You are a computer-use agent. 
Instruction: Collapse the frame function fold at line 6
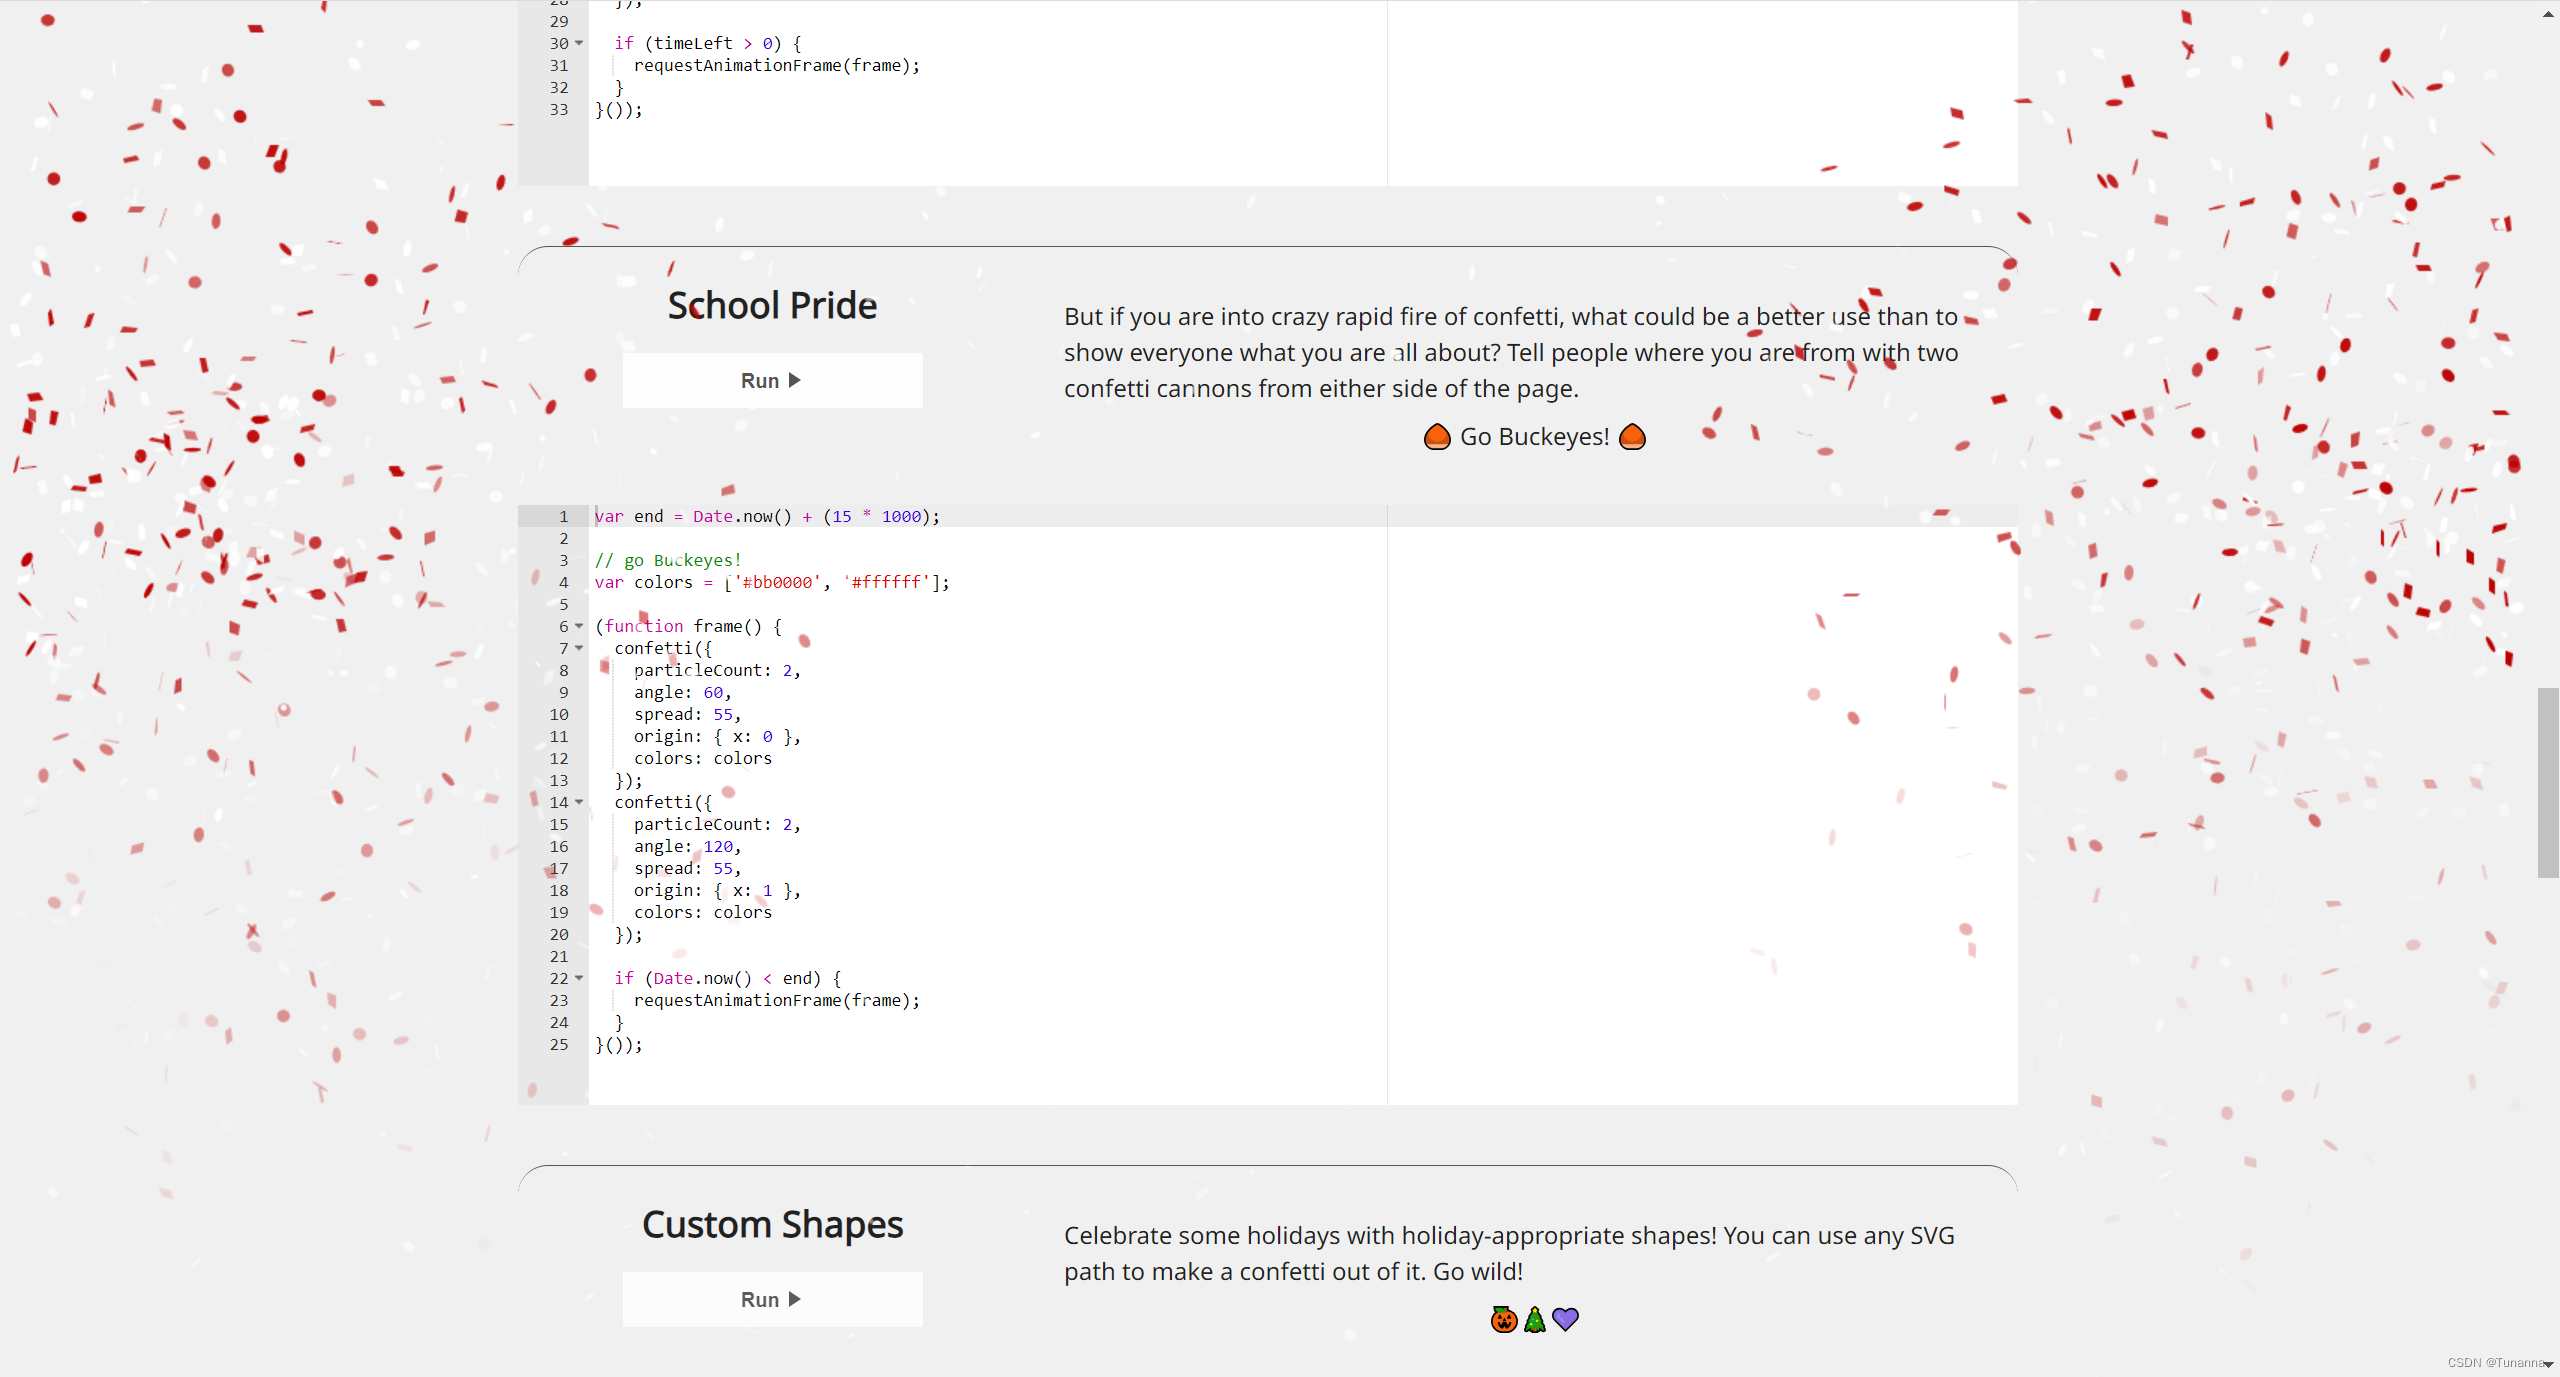click(x=579, y=626)
